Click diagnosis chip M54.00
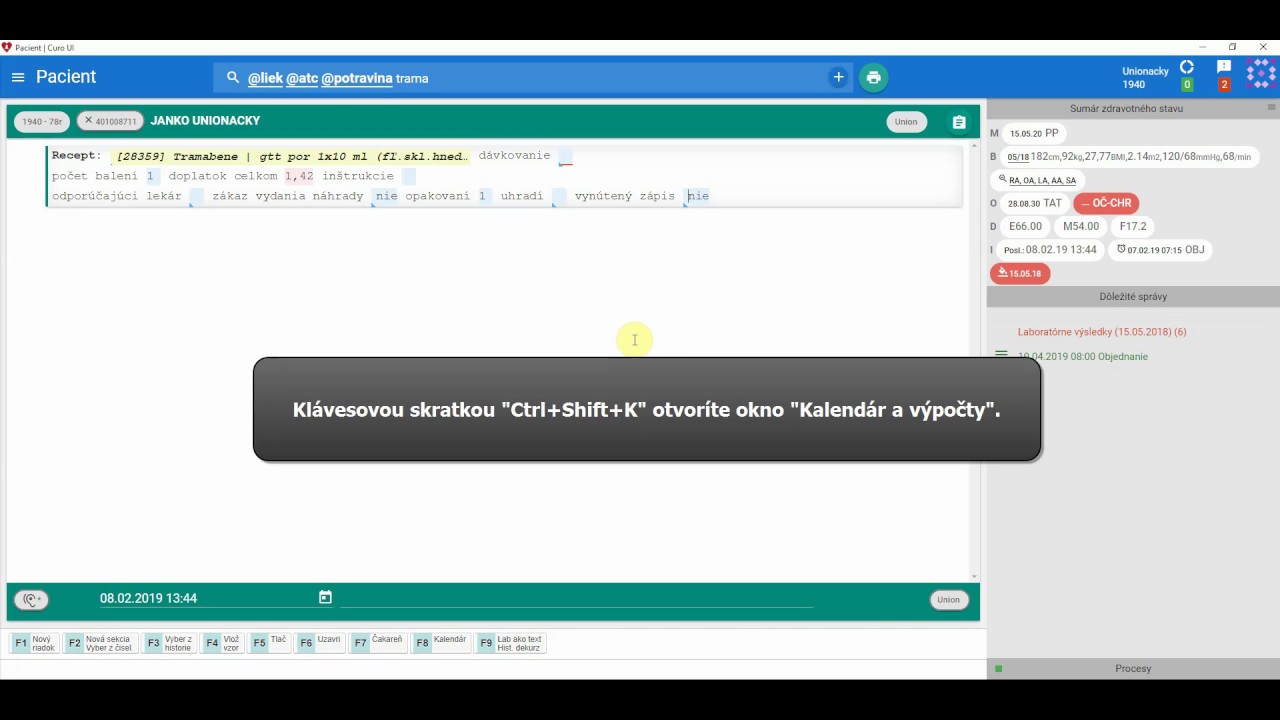 (x=1081, y=226)
